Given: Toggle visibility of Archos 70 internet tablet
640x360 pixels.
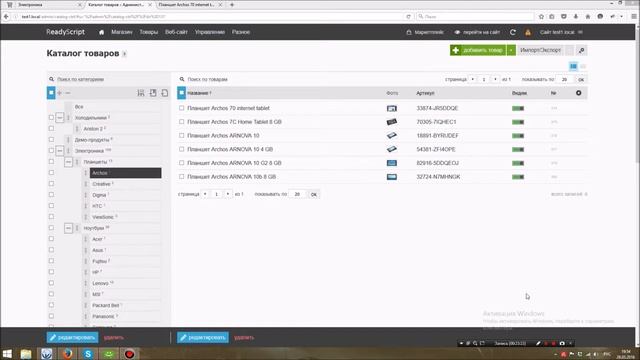Looking at the screenshot, I should click(x=518, y=109).
